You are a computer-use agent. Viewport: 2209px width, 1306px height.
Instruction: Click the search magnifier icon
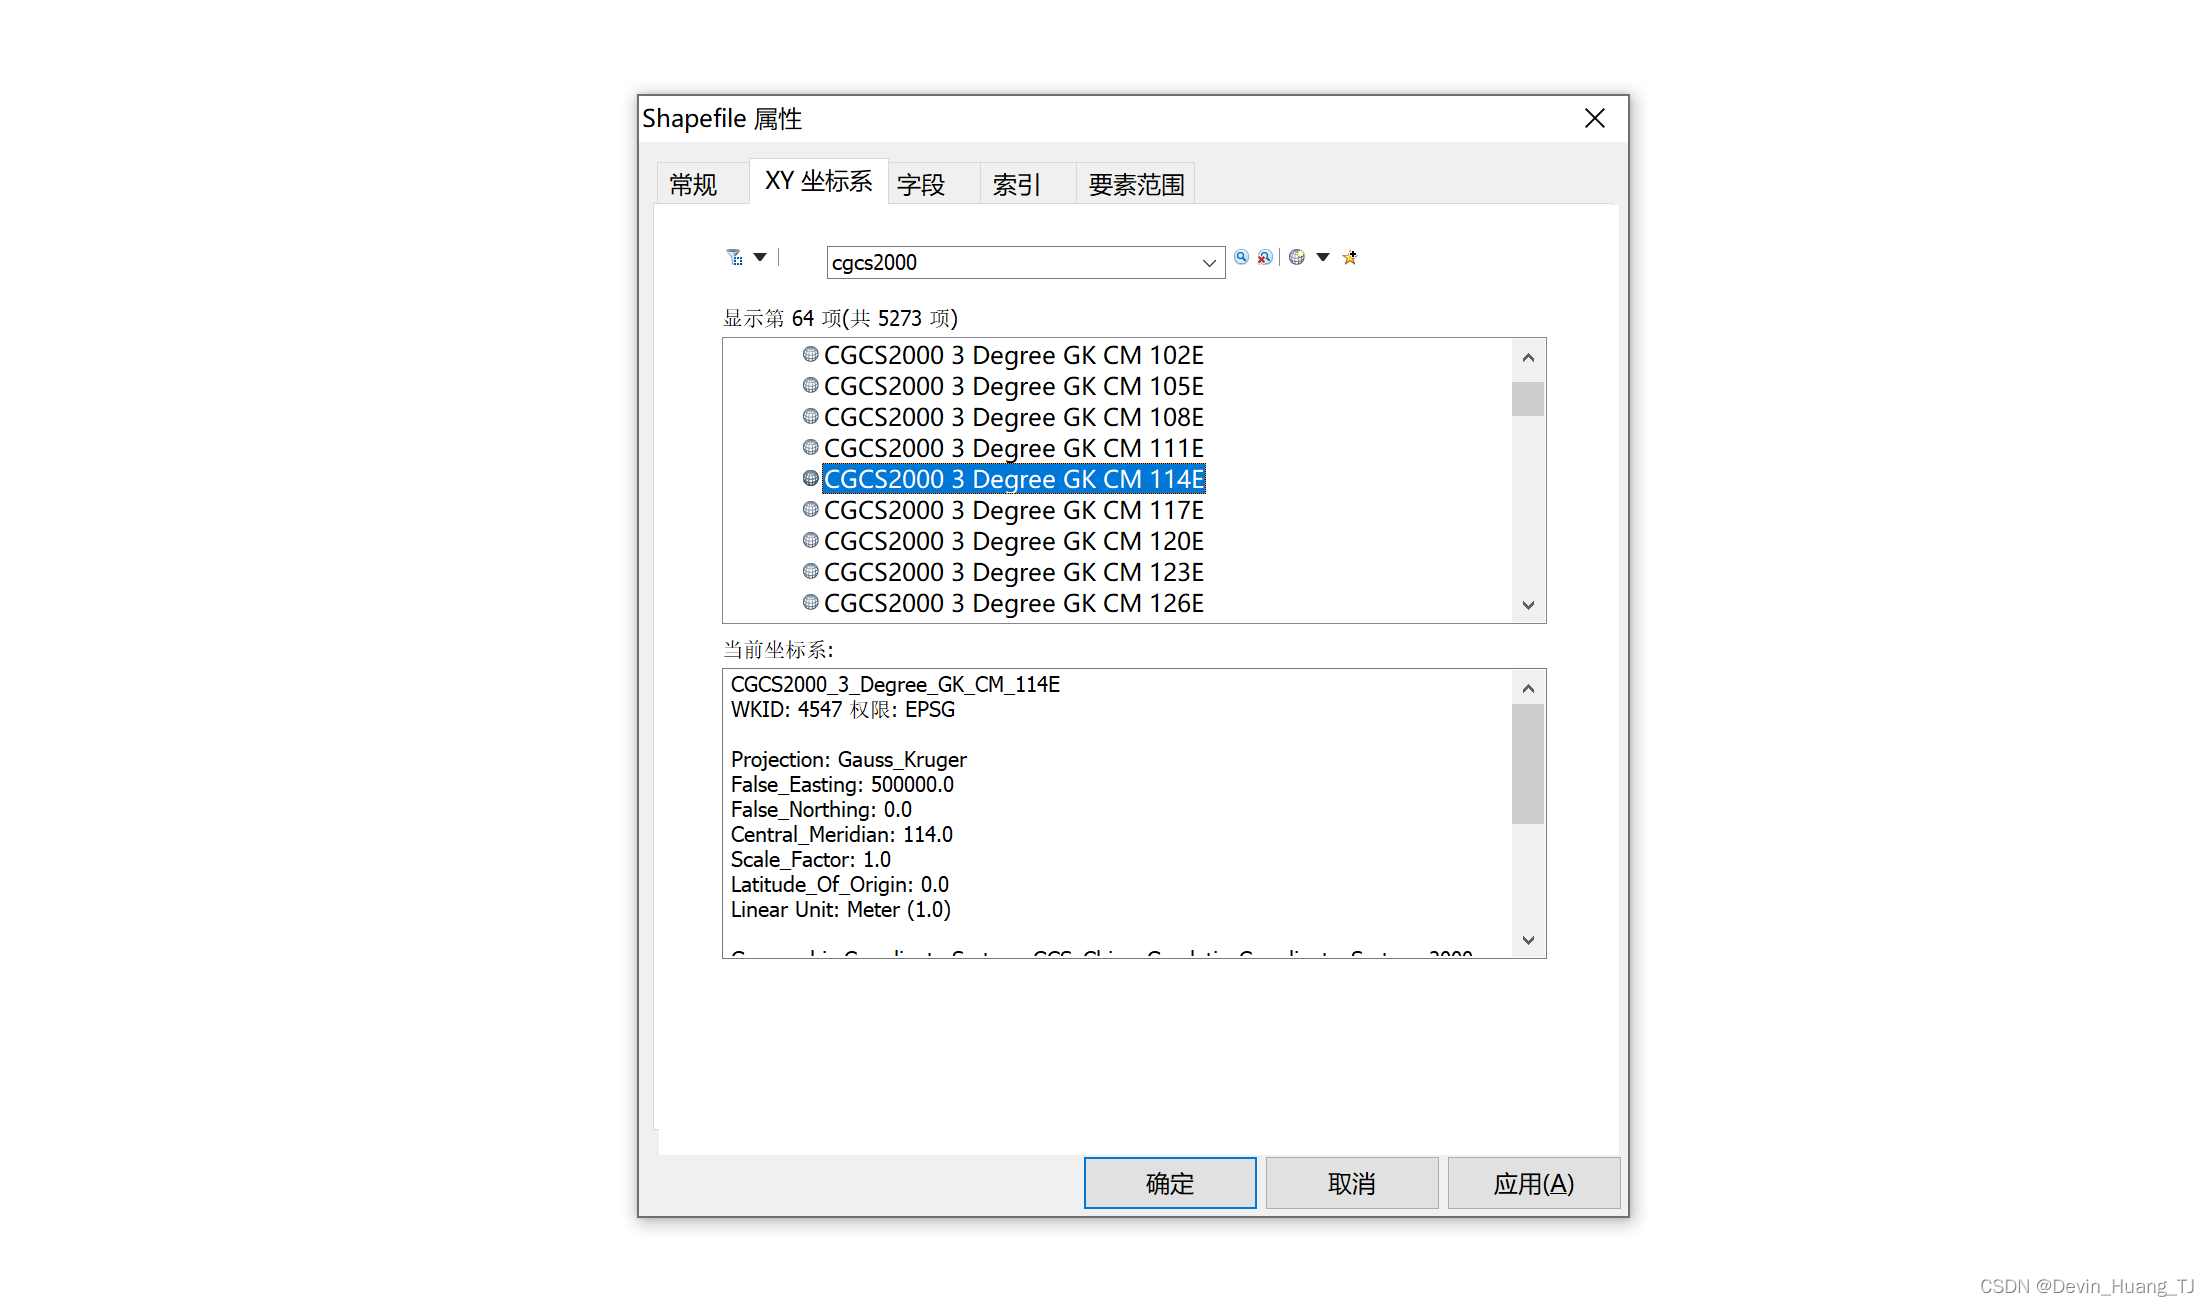pos(1241,257)
